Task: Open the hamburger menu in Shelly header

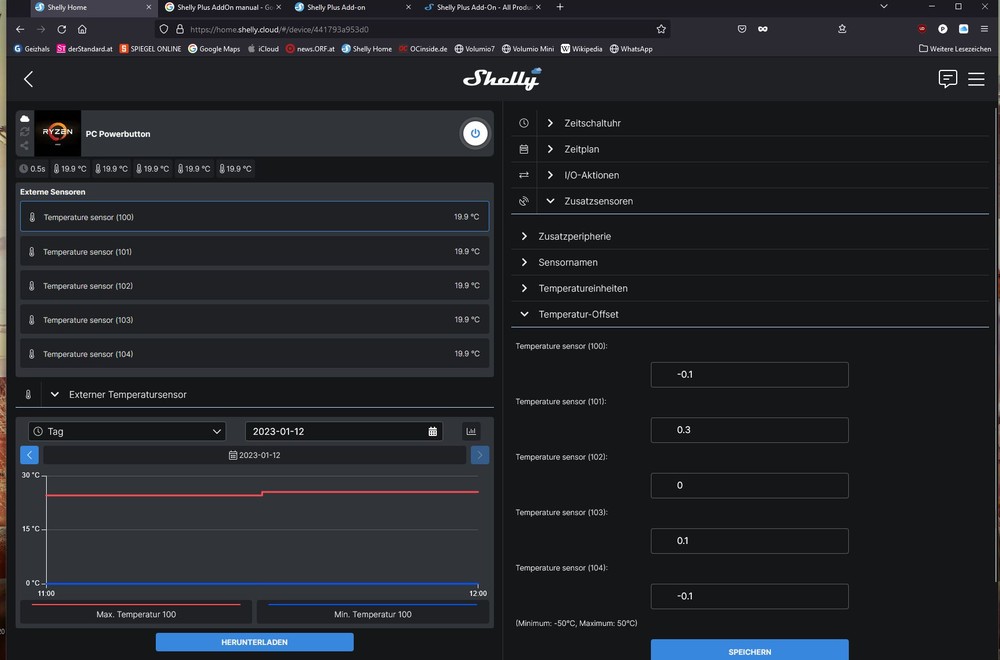Action: pos(976,79)
